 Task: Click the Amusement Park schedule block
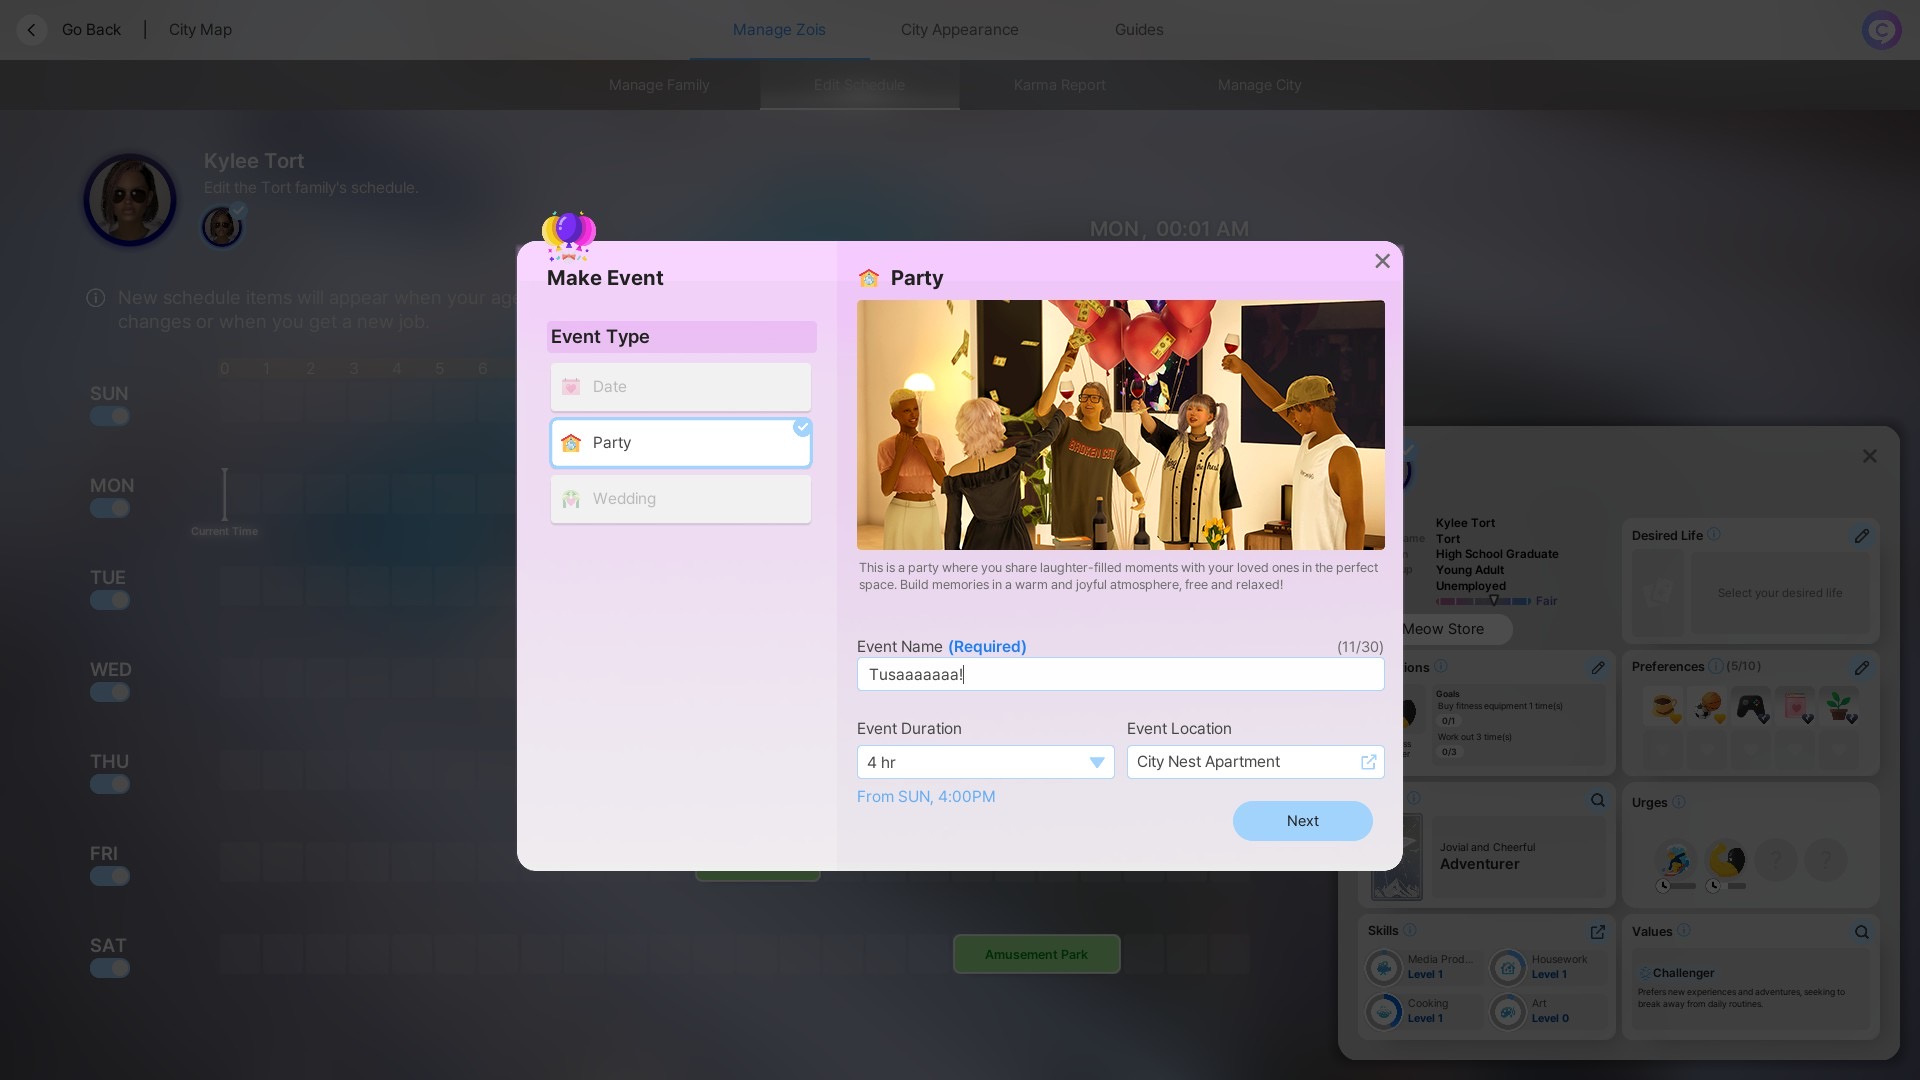[x=1036, y=954]
